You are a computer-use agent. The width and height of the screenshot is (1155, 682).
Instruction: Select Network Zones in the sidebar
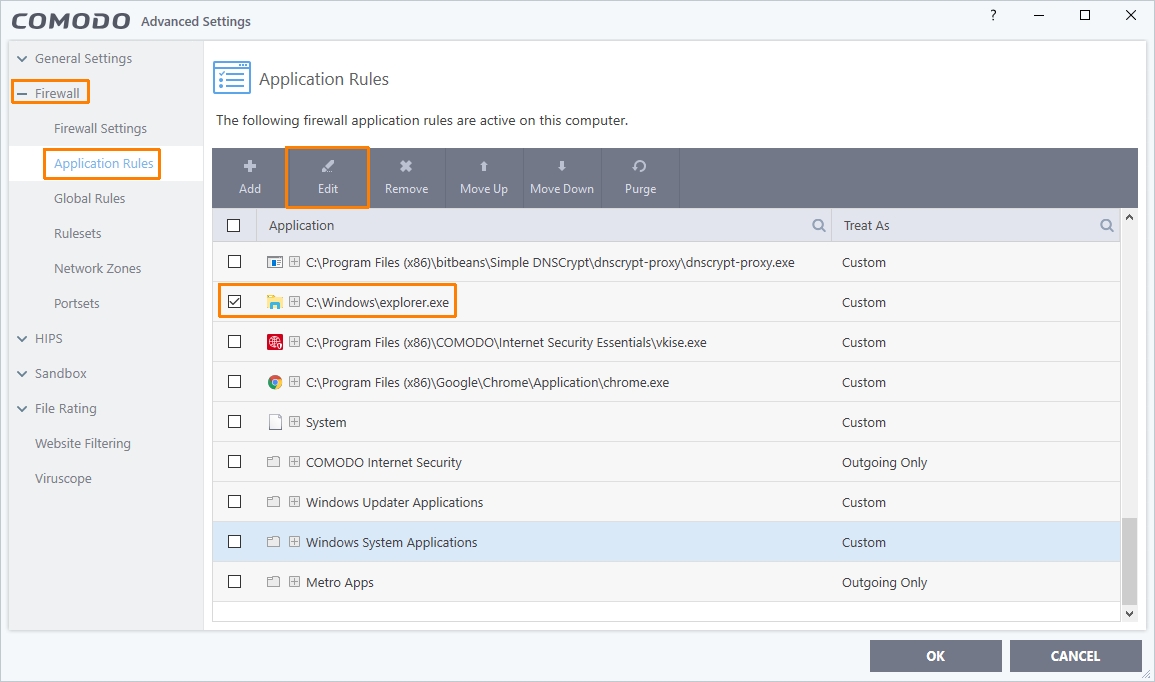pyautogui.click(x=97, y=269)
